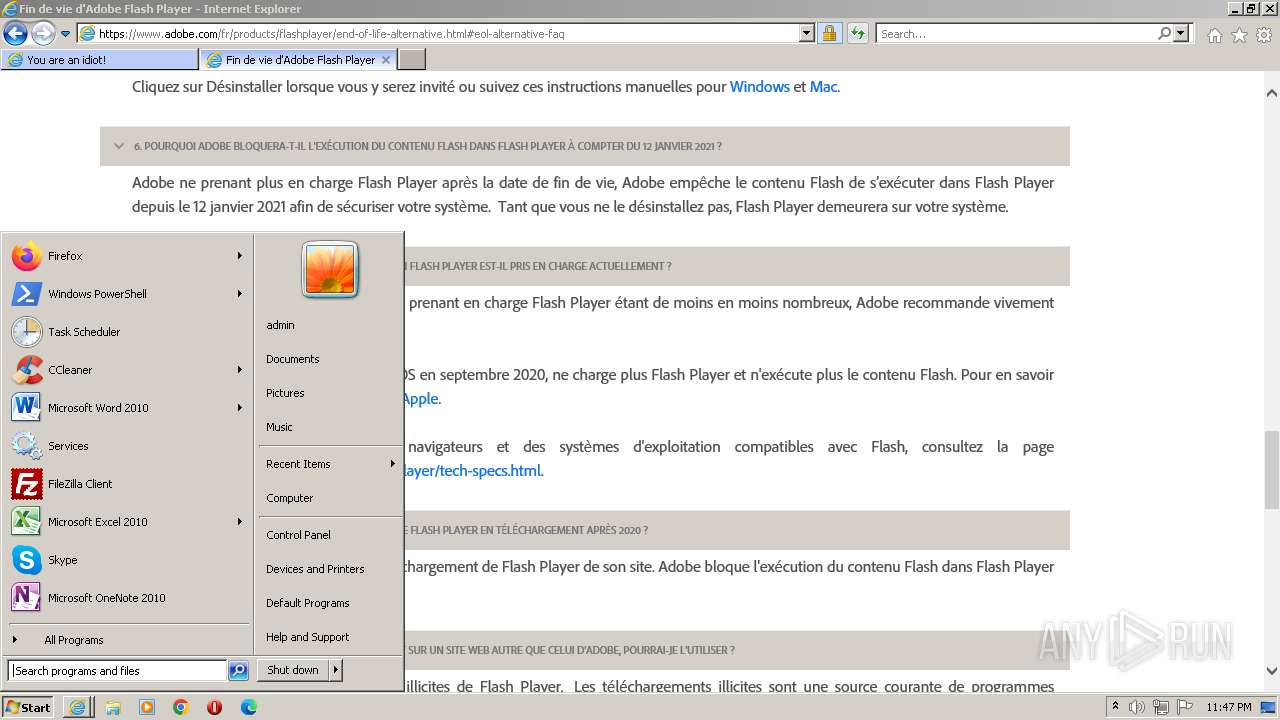This screenshot has width=1280, height=720.
Task: Open File Explorer folder icon in taskbar
Action: [x=113, y=707]
